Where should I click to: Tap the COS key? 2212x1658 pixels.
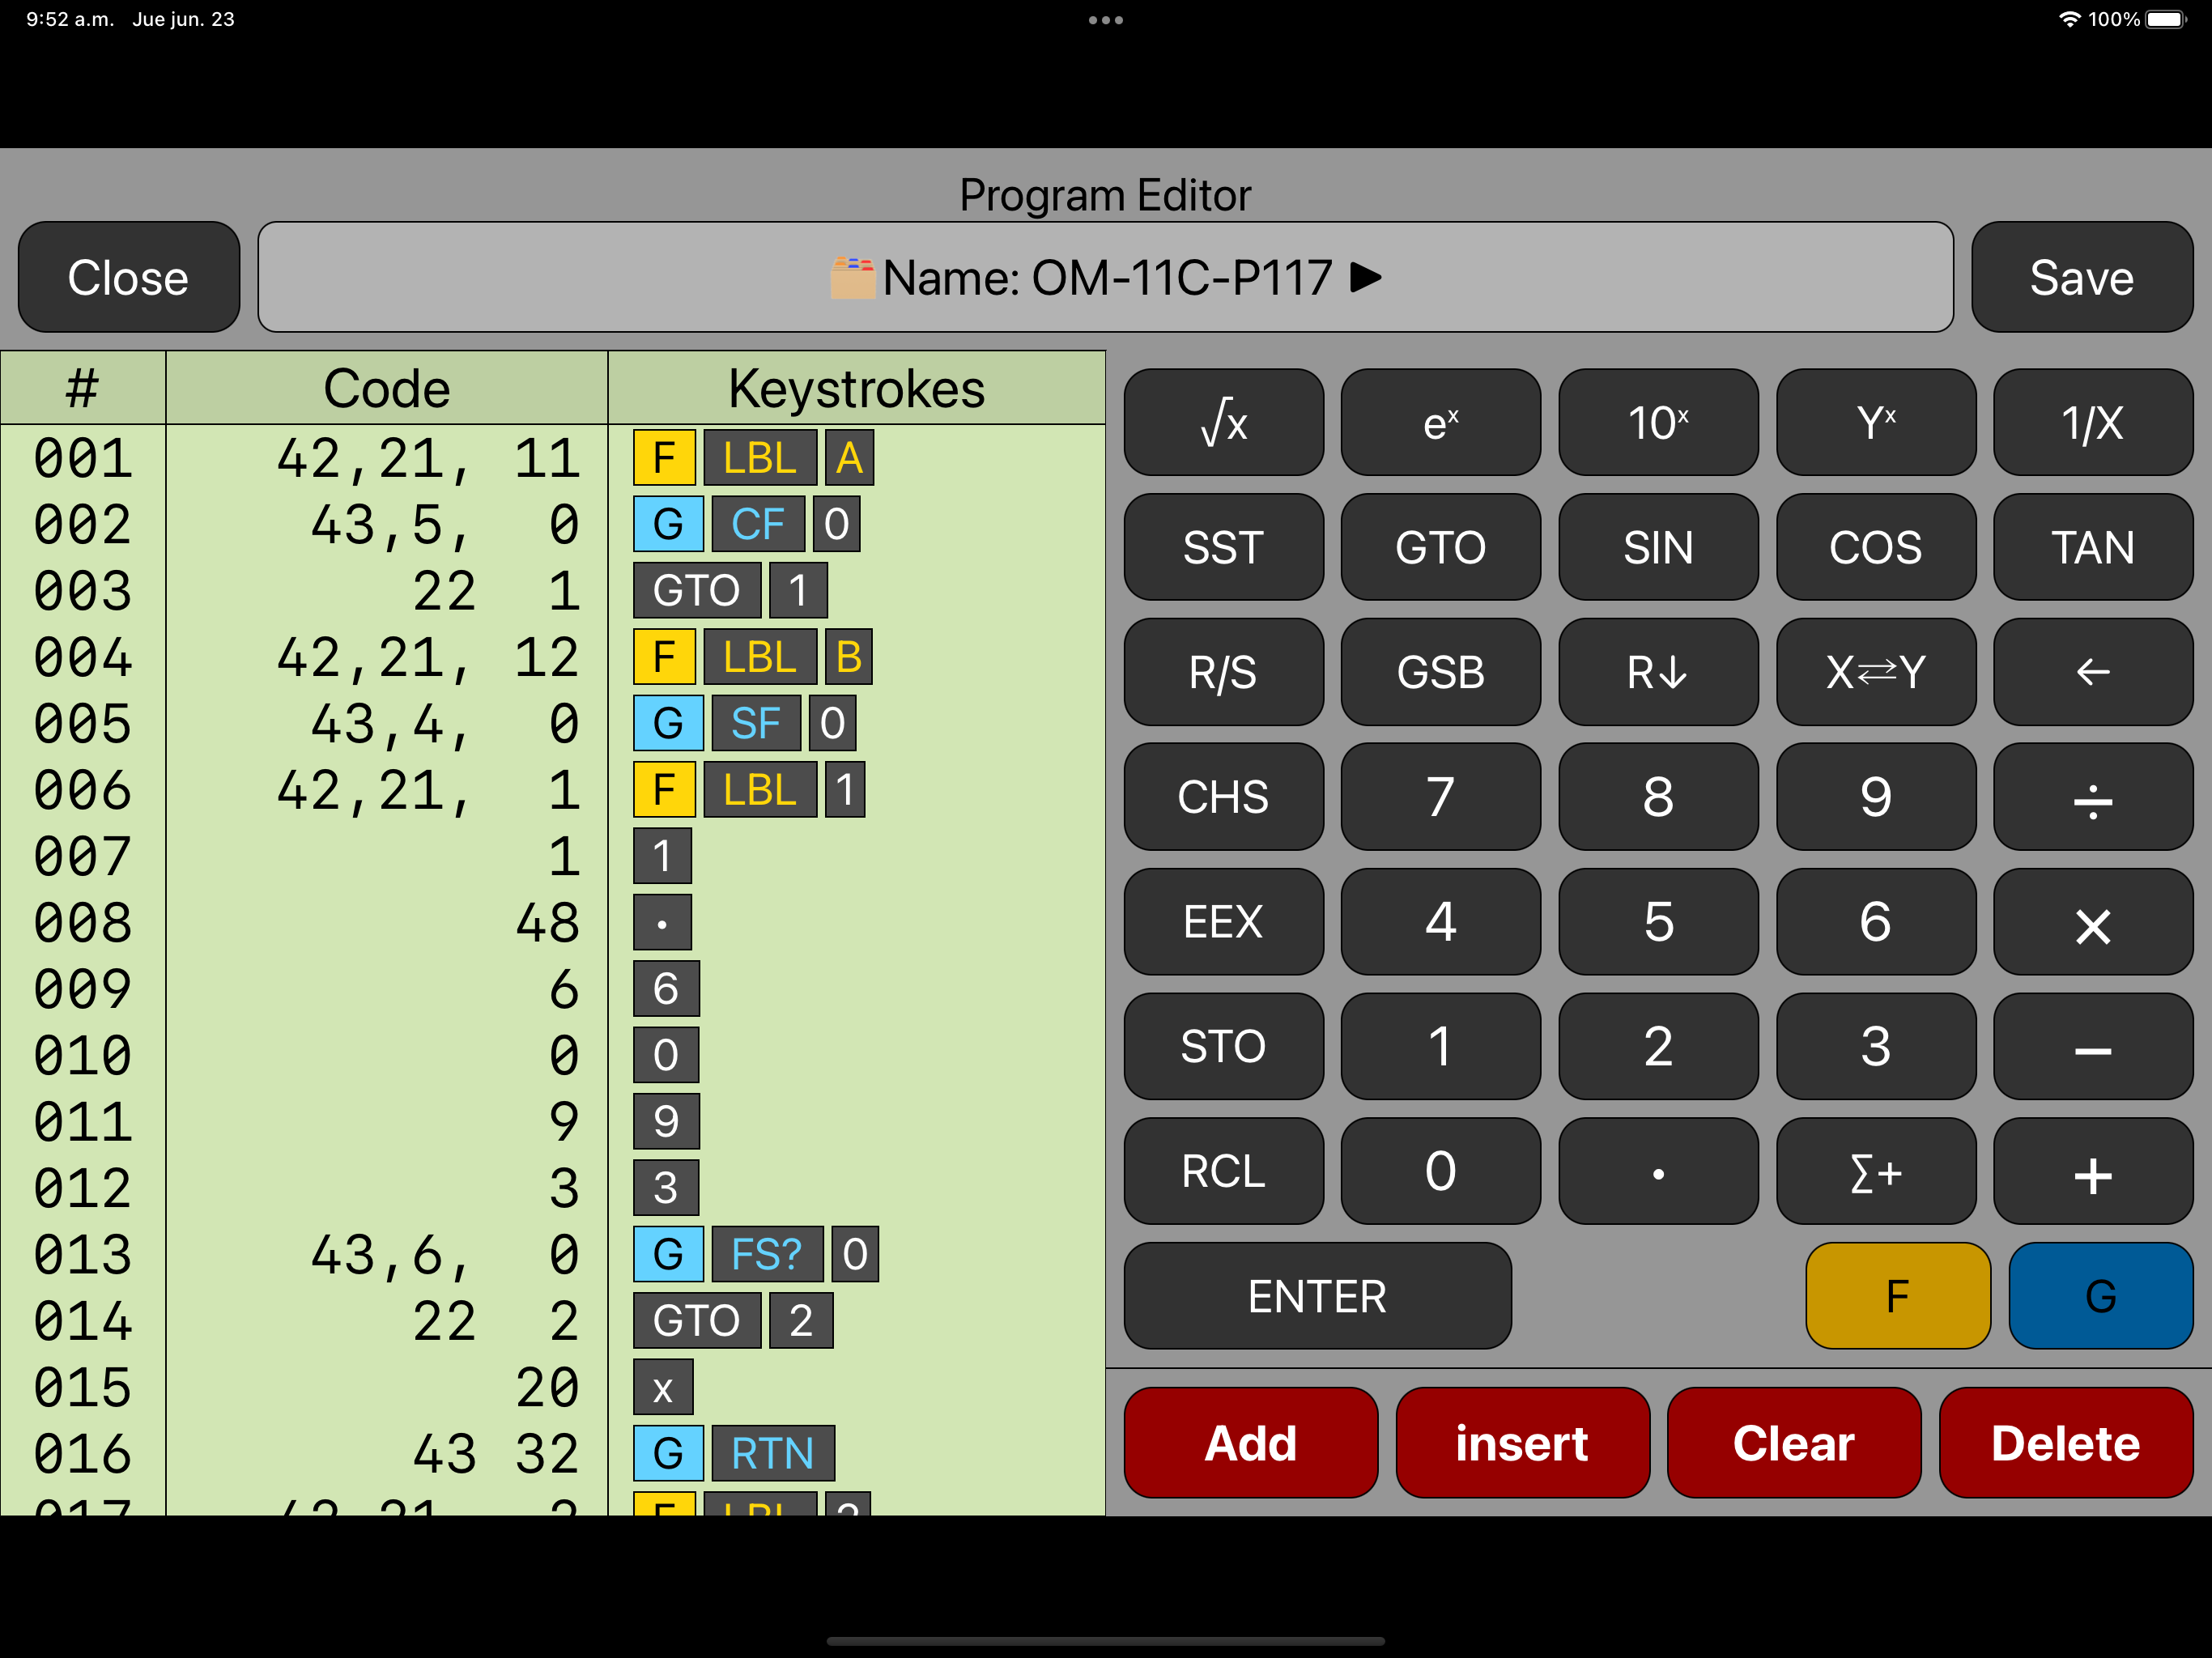tap(1875, 547)
